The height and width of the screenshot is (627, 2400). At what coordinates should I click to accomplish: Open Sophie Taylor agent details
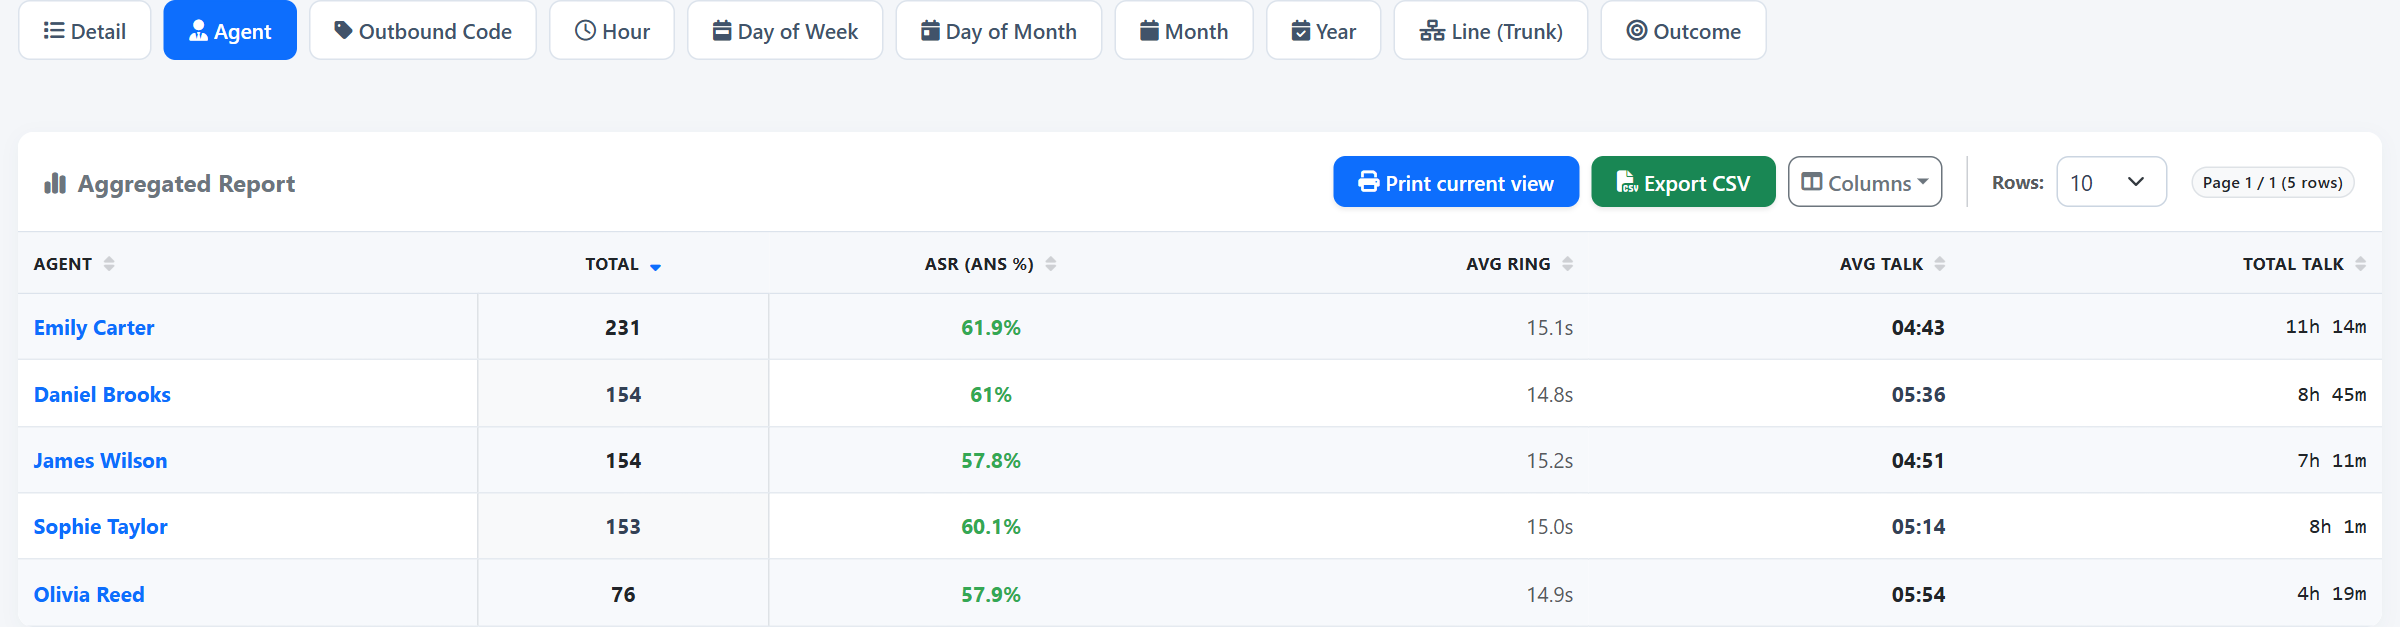(100, 527)
